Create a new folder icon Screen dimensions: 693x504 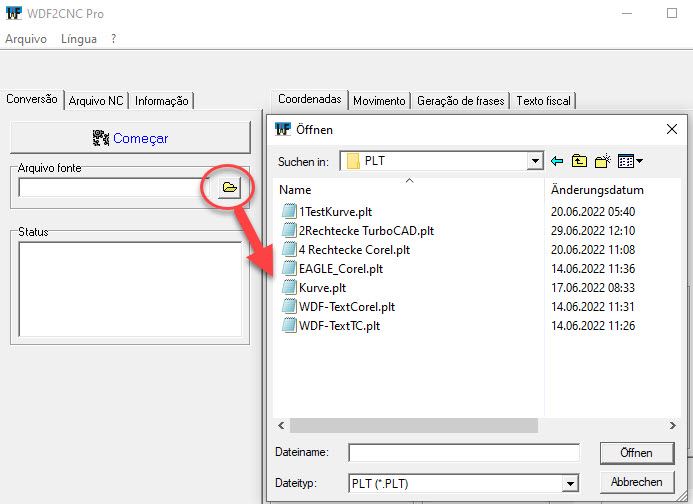[602, 161]
